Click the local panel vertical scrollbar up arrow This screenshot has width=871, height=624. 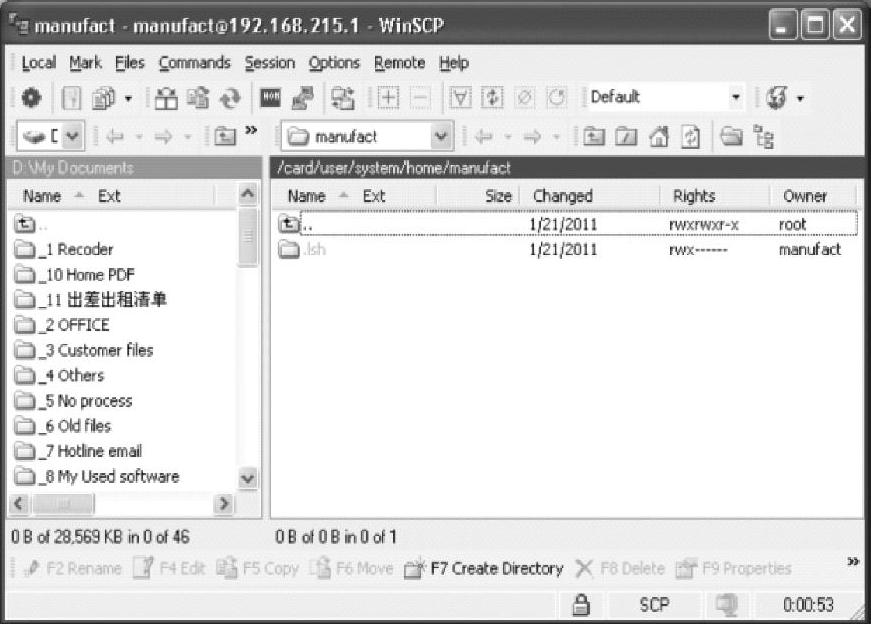[x=248, y=194]
